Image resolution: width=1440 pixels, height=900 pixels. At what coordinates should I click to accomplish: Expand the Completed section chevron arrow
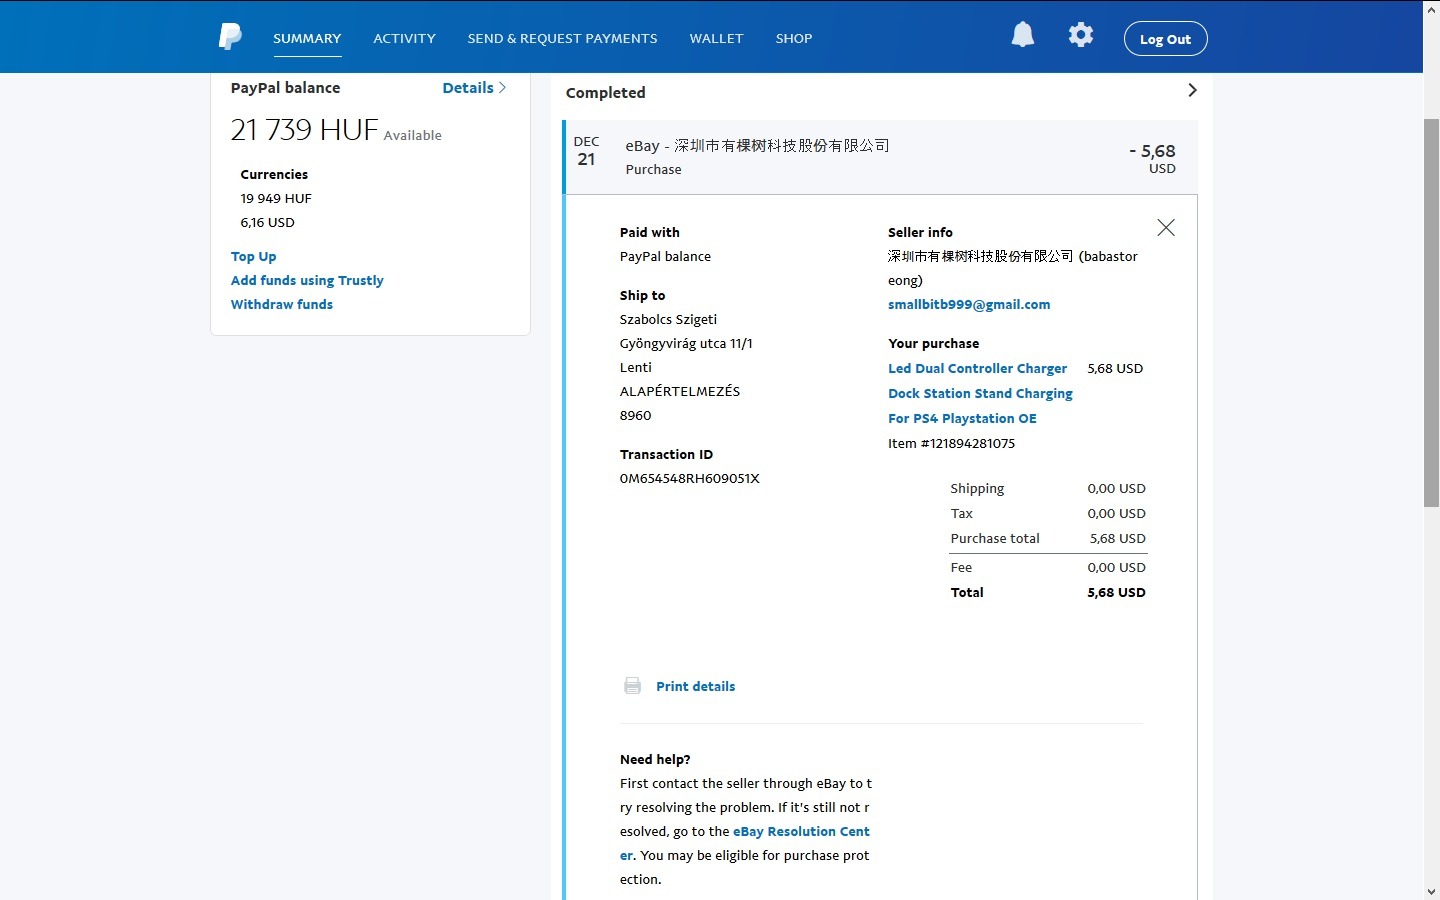click(x=1192, y=90)
